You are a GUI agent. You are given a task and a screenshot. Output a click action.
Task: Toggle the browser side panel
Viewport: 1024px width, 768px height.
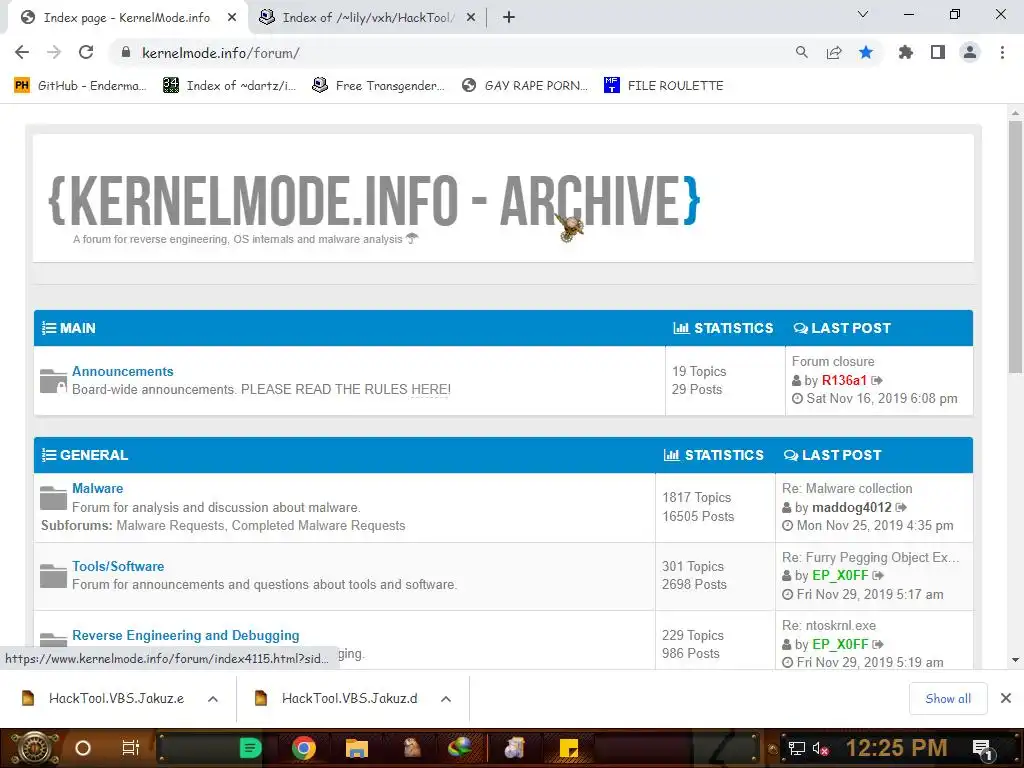938,52
